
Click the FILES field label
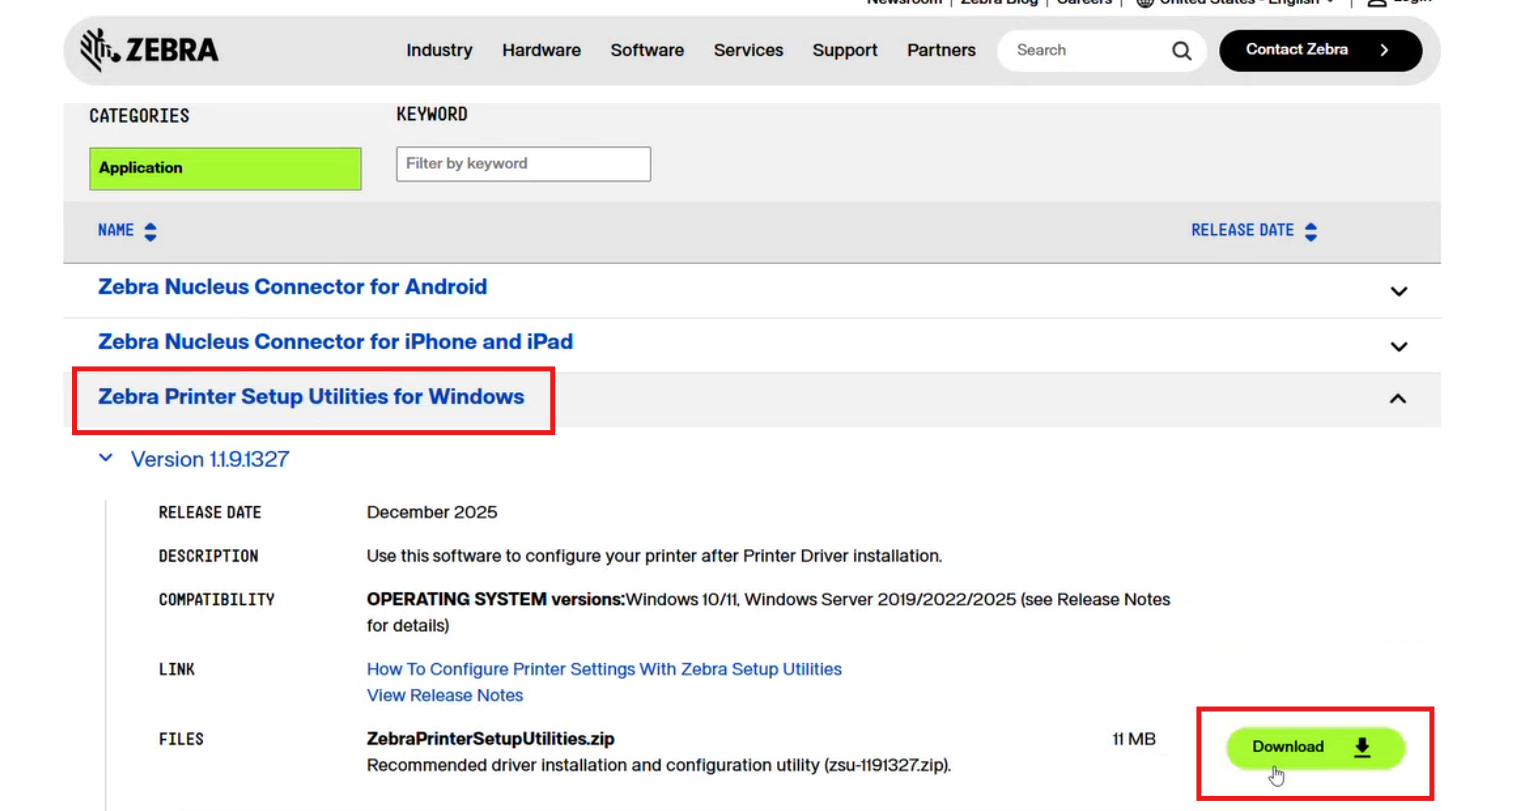181,739
